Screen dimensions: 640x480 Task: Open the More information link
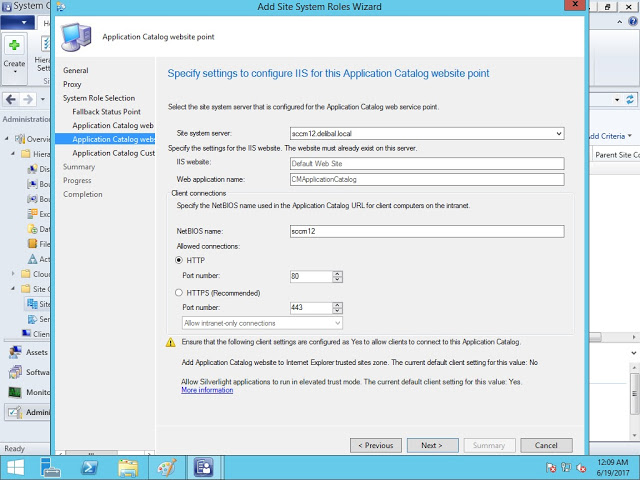click(x=207, y=390)
